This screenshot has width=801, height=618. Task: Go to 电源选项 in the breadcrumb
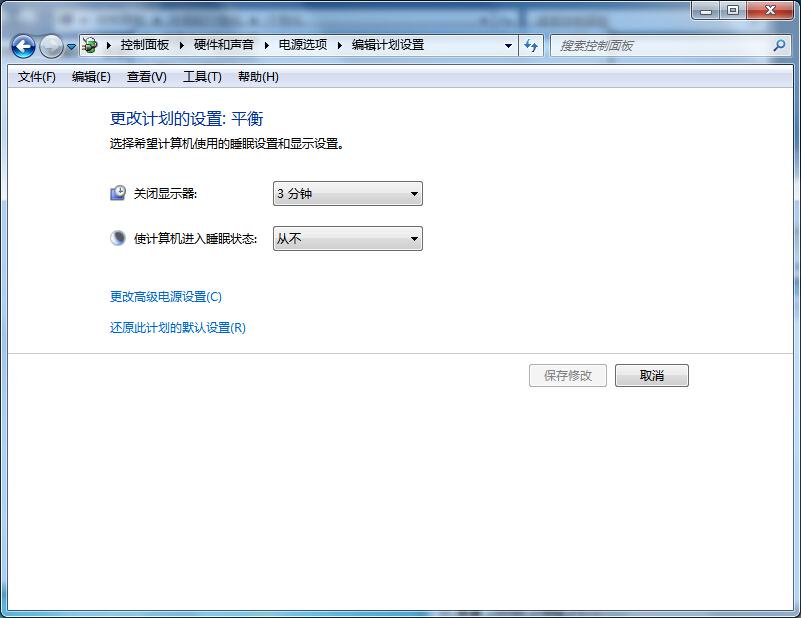coord(302,45)
